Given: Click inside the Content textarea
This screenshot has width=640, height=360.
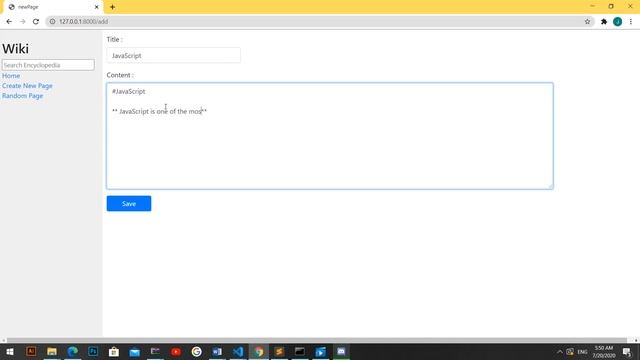Looking at the screenshot, I should (330, 136).
